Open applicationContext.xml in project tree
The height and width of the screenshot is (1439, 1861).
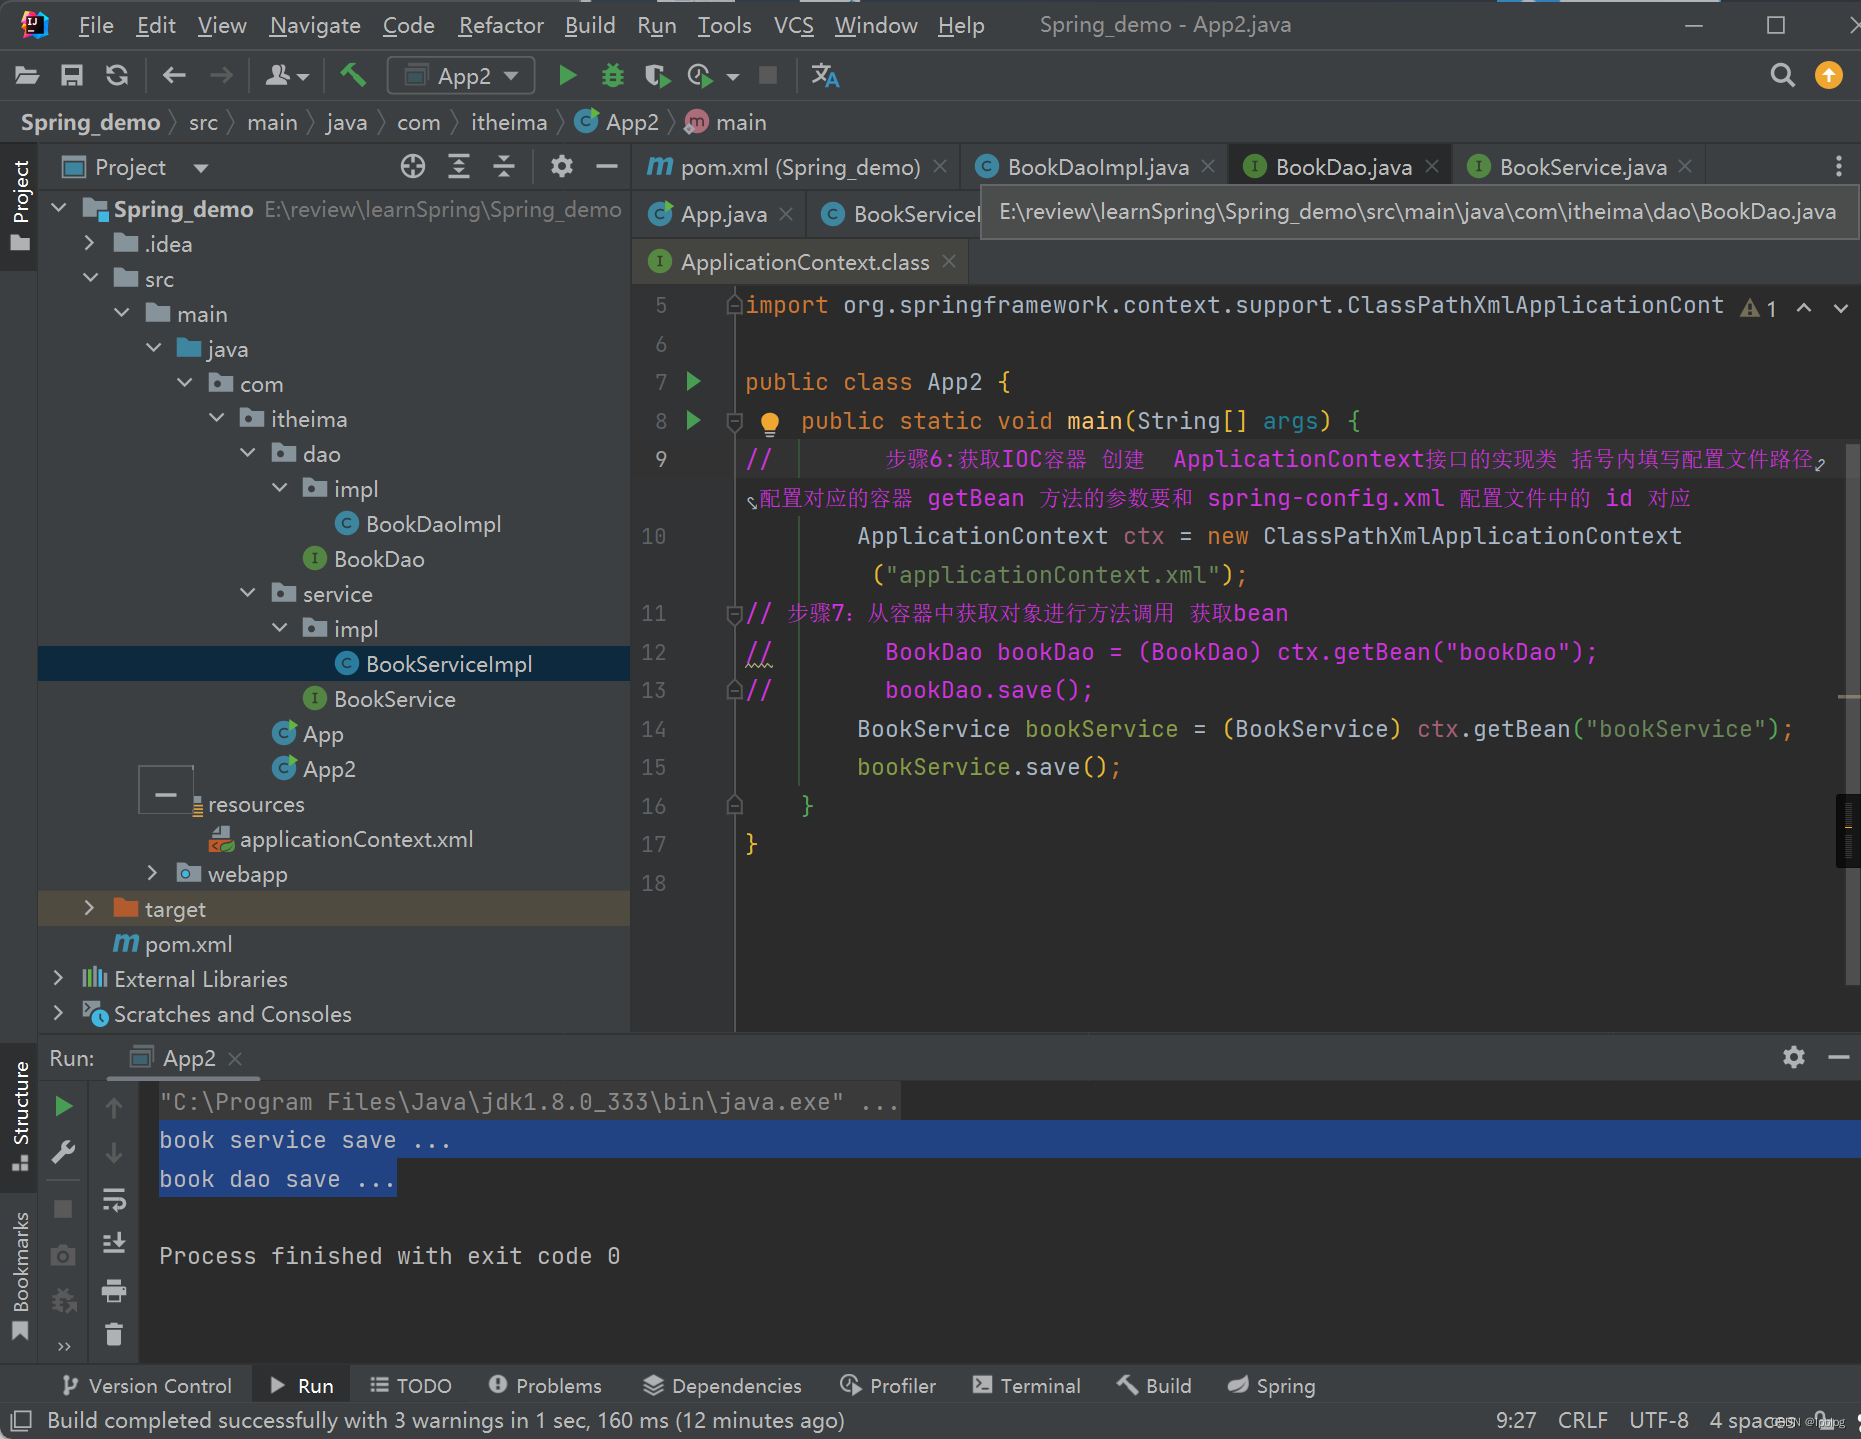tap(356, 839)
